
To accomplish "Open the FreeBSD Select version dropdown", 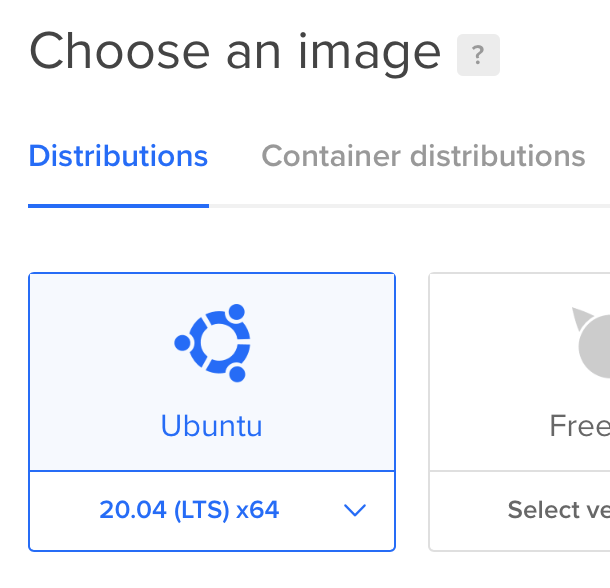I will click(x=520, y=510).
